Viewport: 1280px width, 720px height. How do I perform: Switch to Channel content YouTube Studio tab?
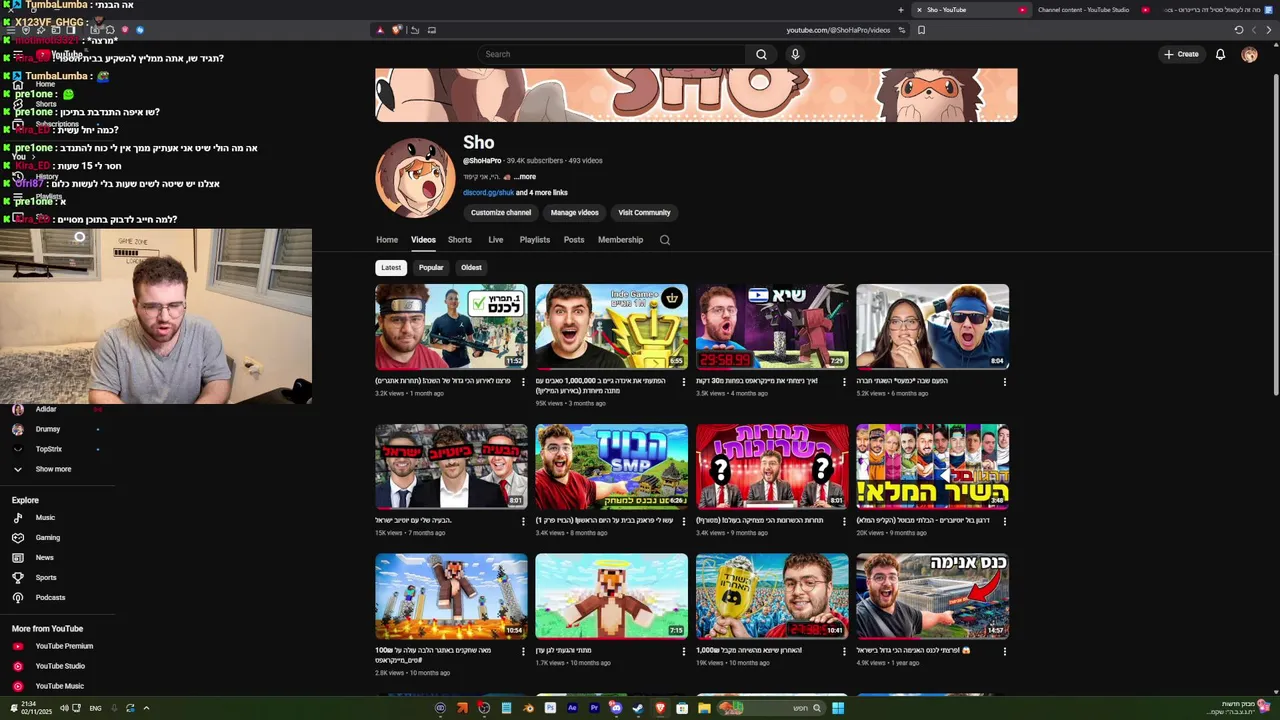1083,10
